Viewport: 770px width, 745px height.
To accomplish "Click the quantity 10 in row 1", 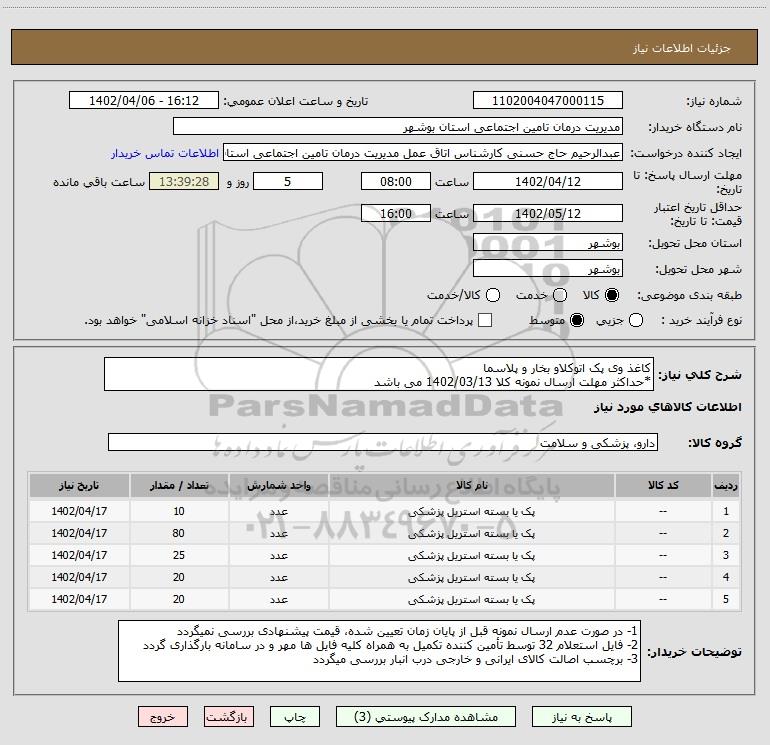I will [x=179, y=511].
